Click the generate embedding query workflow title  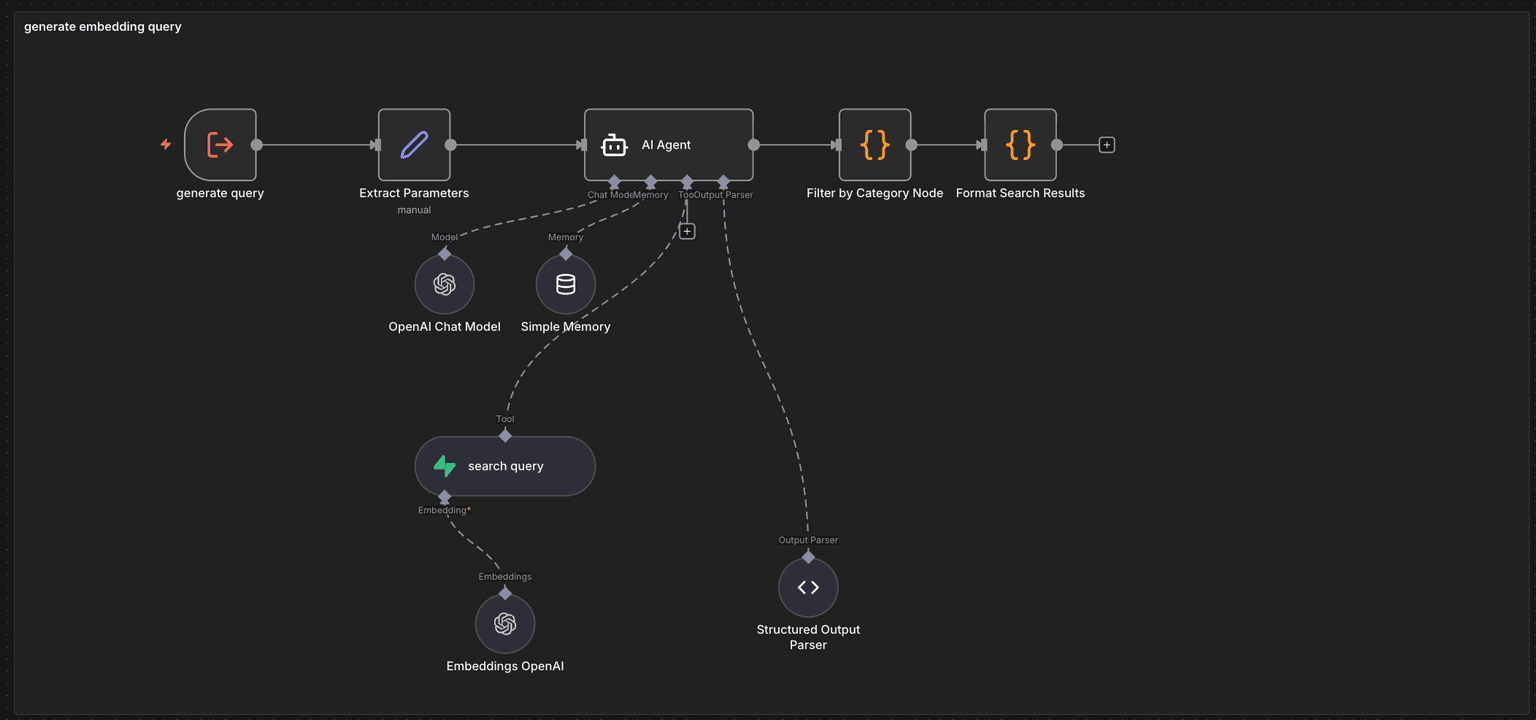(x=102, y=26)
